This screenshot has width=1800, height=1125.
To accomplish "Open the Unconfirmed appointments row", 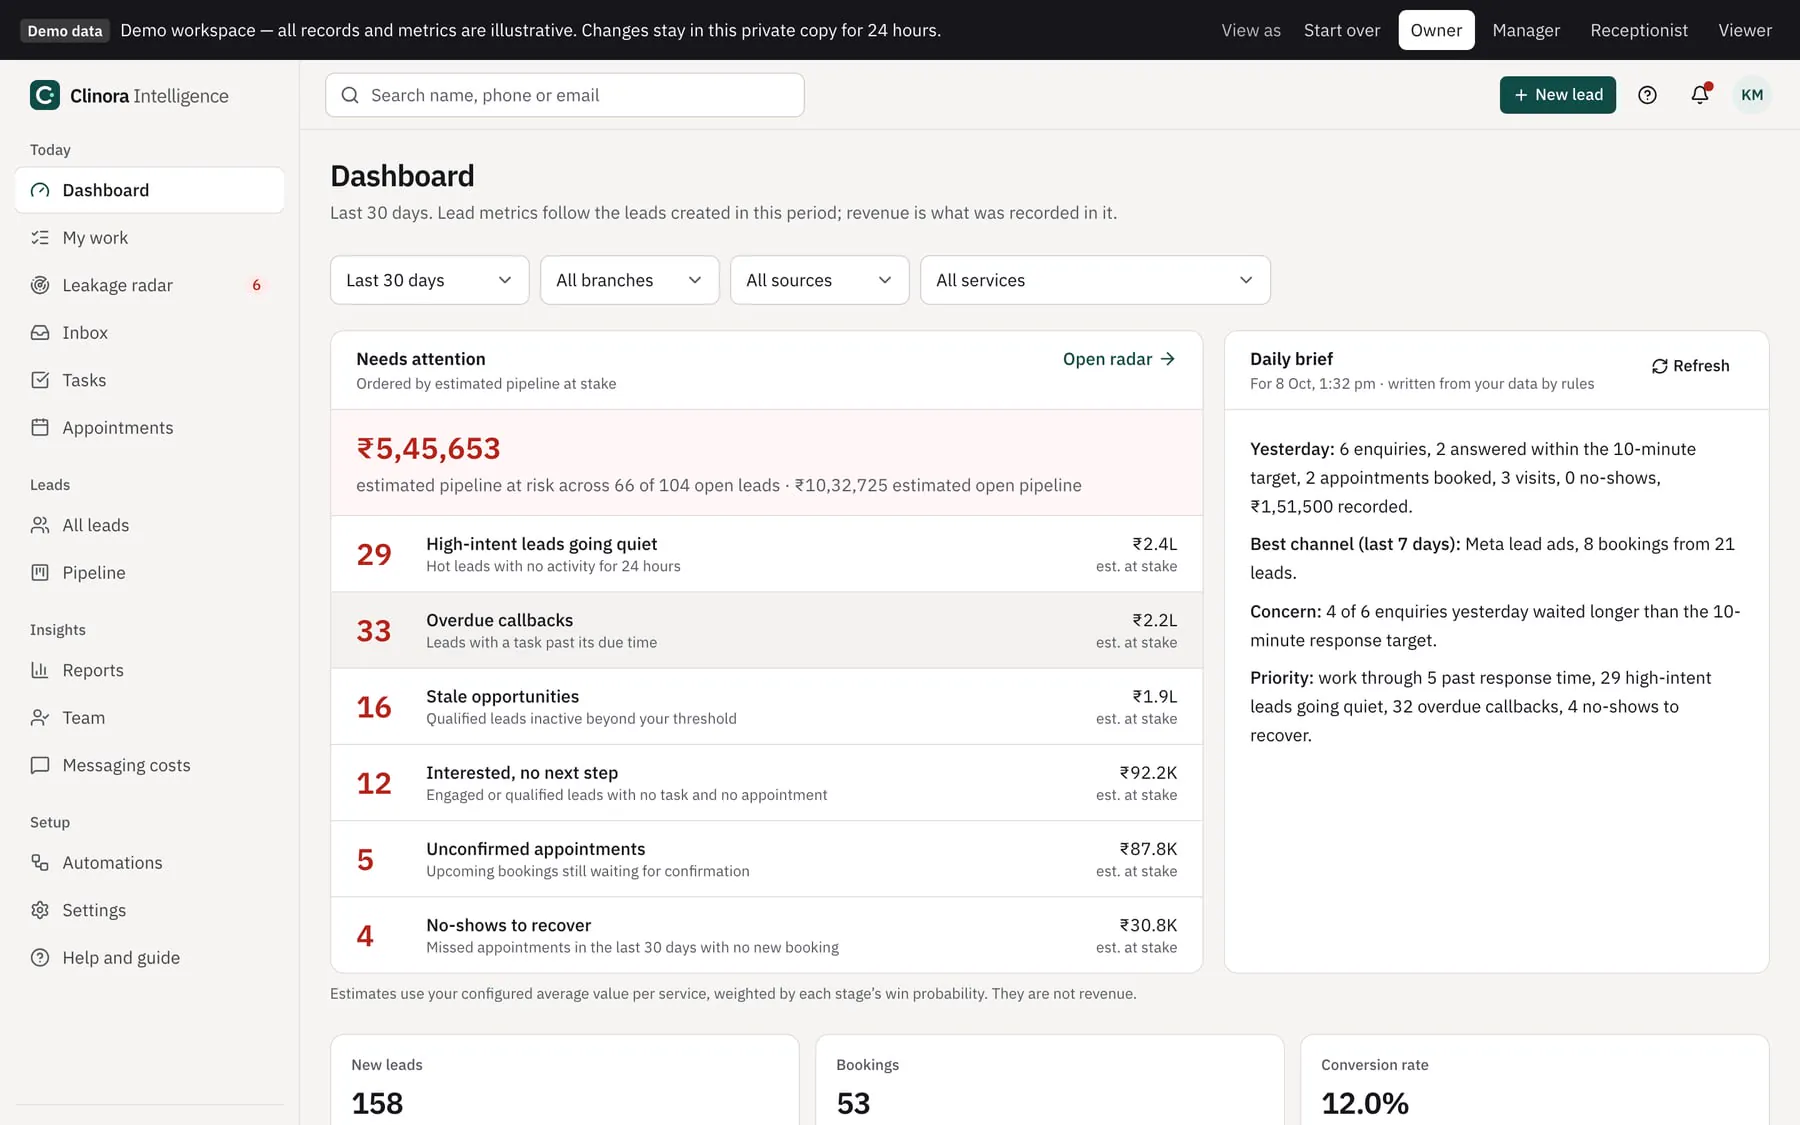I will click(767, 859).
